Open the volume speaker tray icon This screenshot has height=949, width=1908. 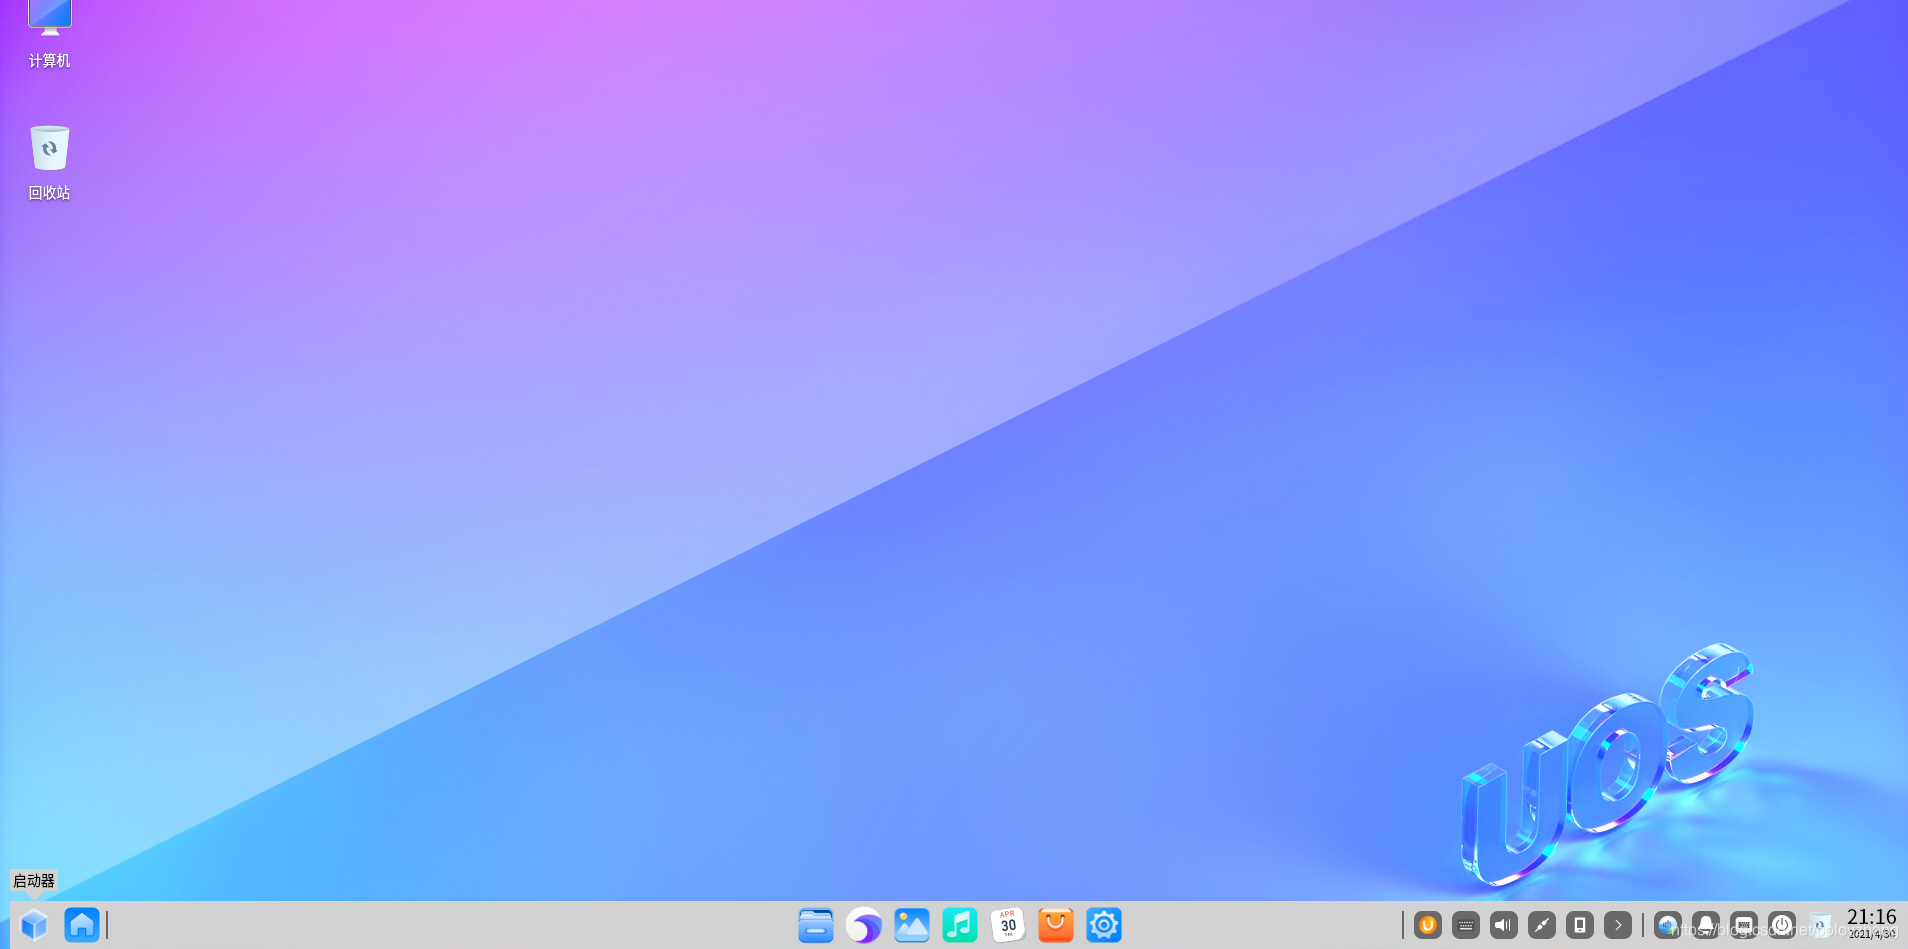tap(1504, 925)
